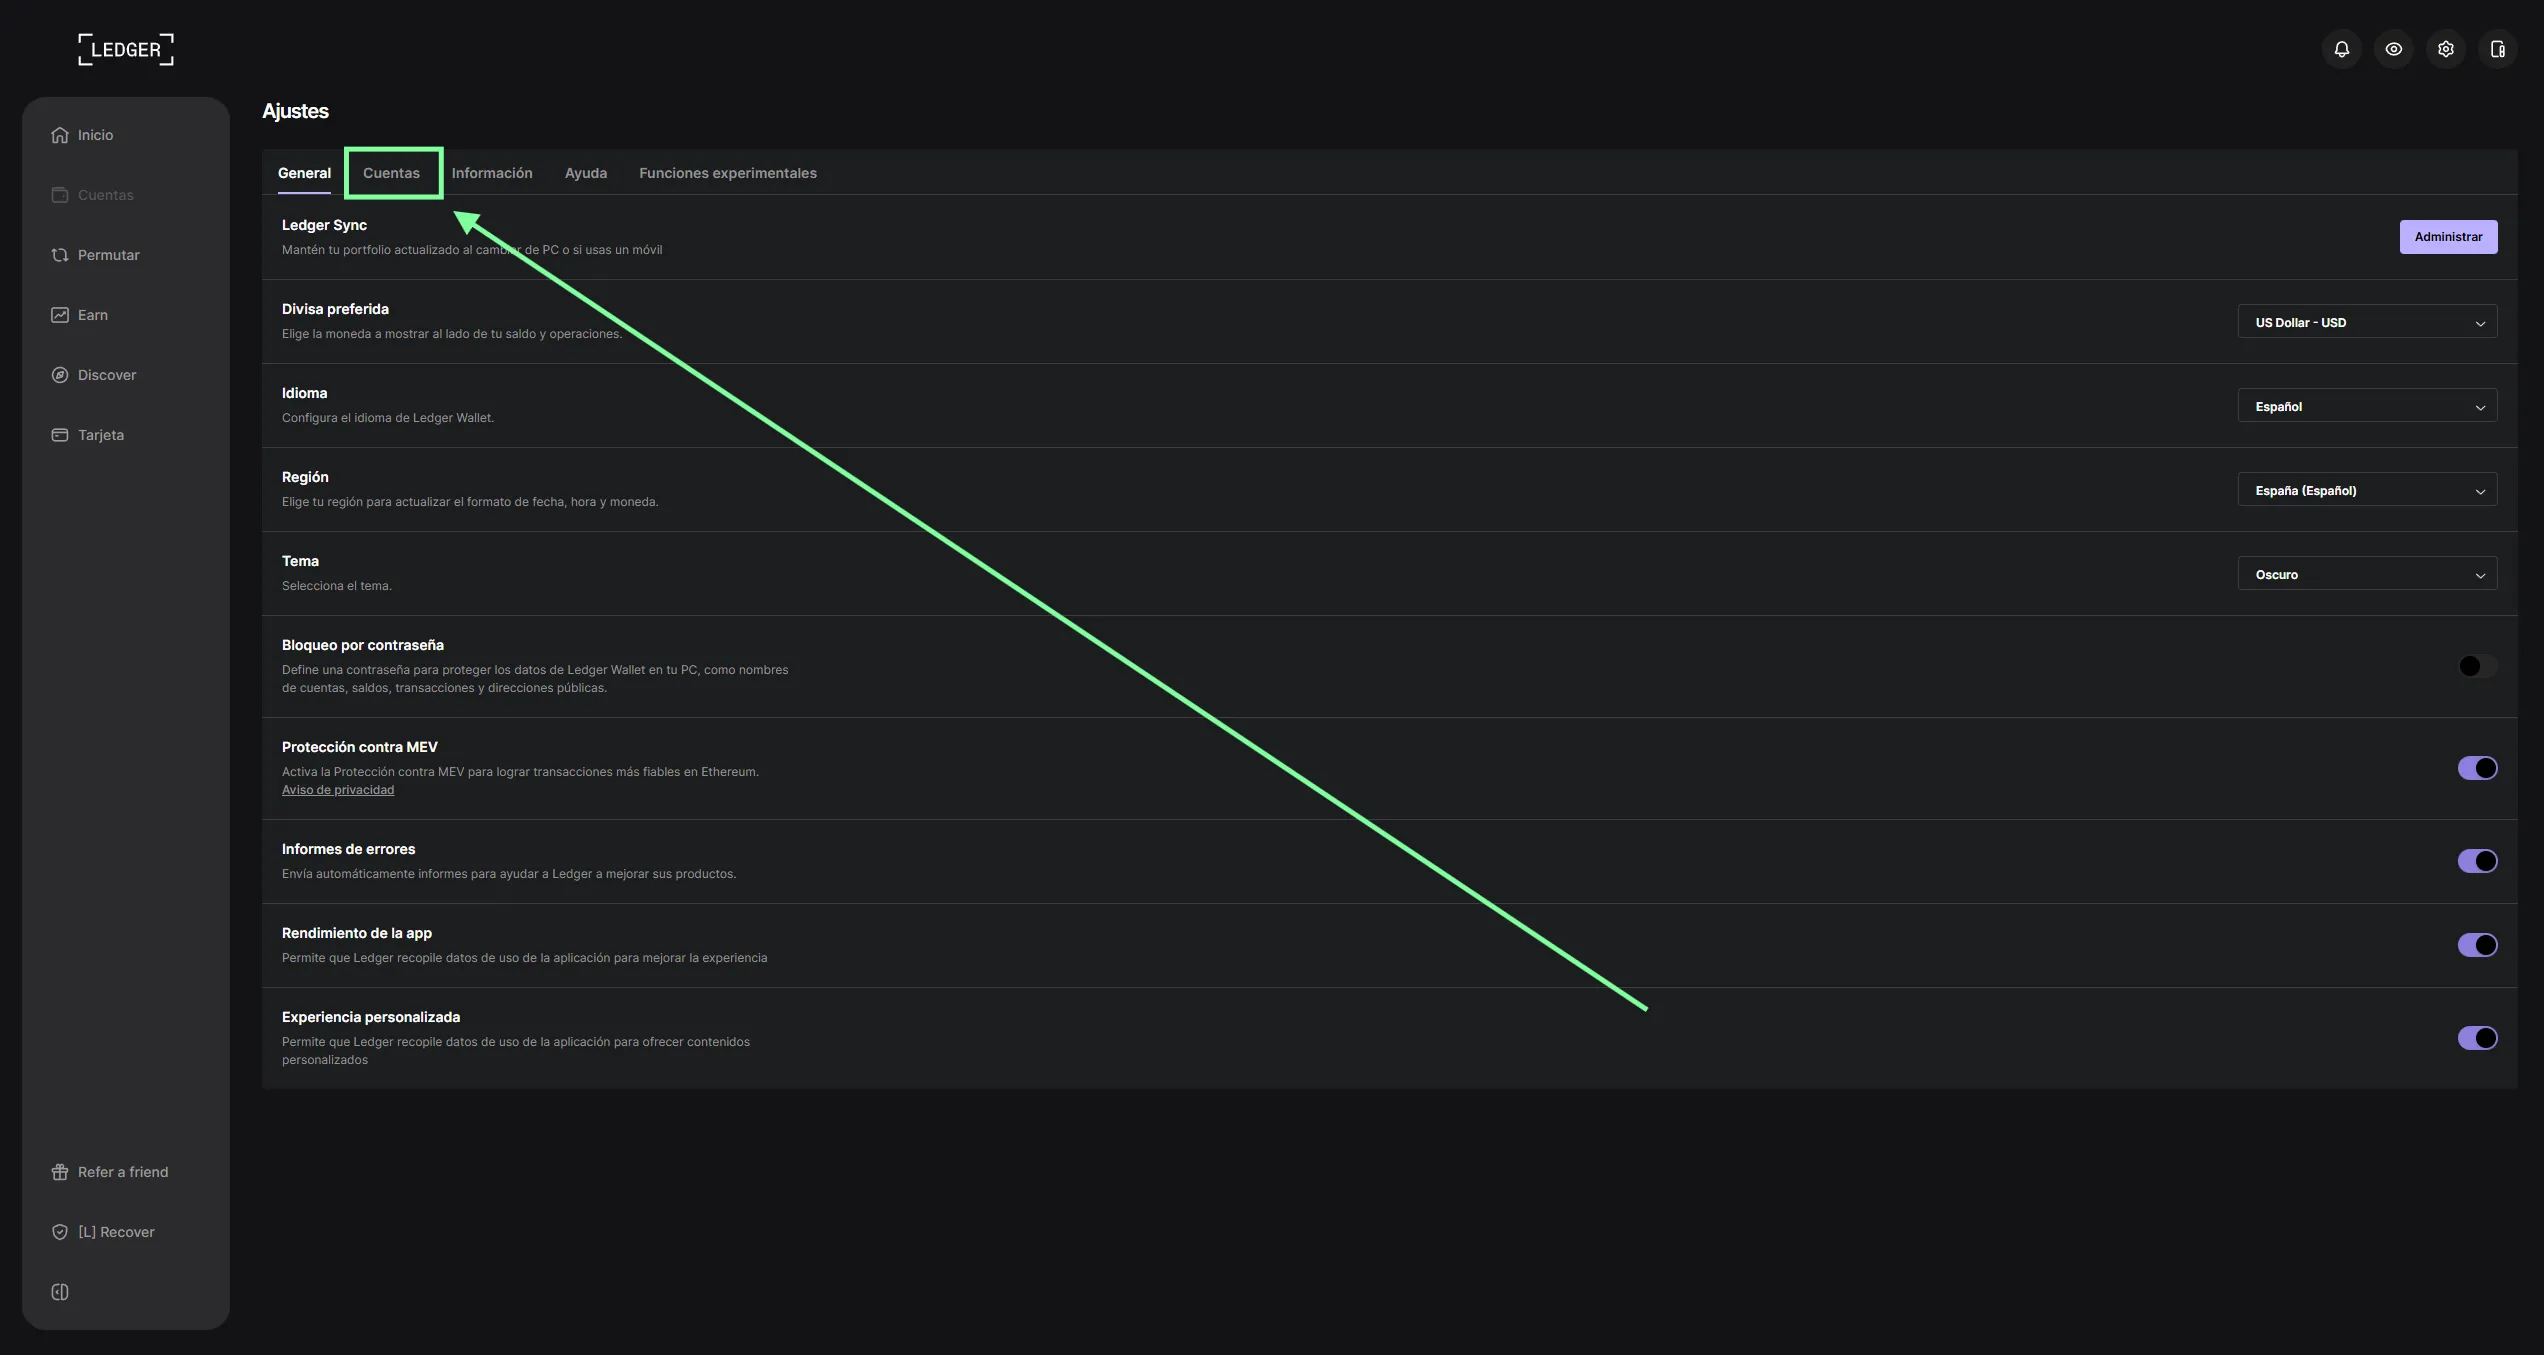Click the Ajustes page heading
Screen dimensions: 2544x1355
(295, 111)
